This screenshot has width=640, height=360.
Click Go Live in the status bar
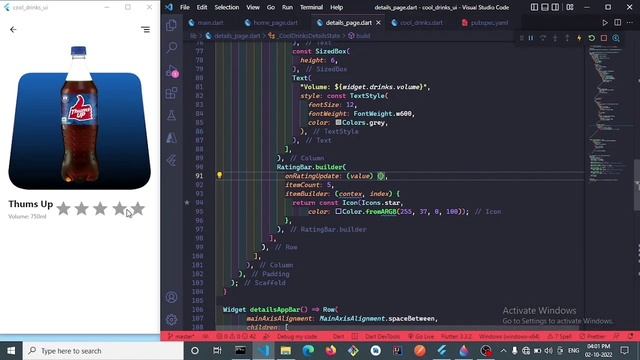point(421,336)
